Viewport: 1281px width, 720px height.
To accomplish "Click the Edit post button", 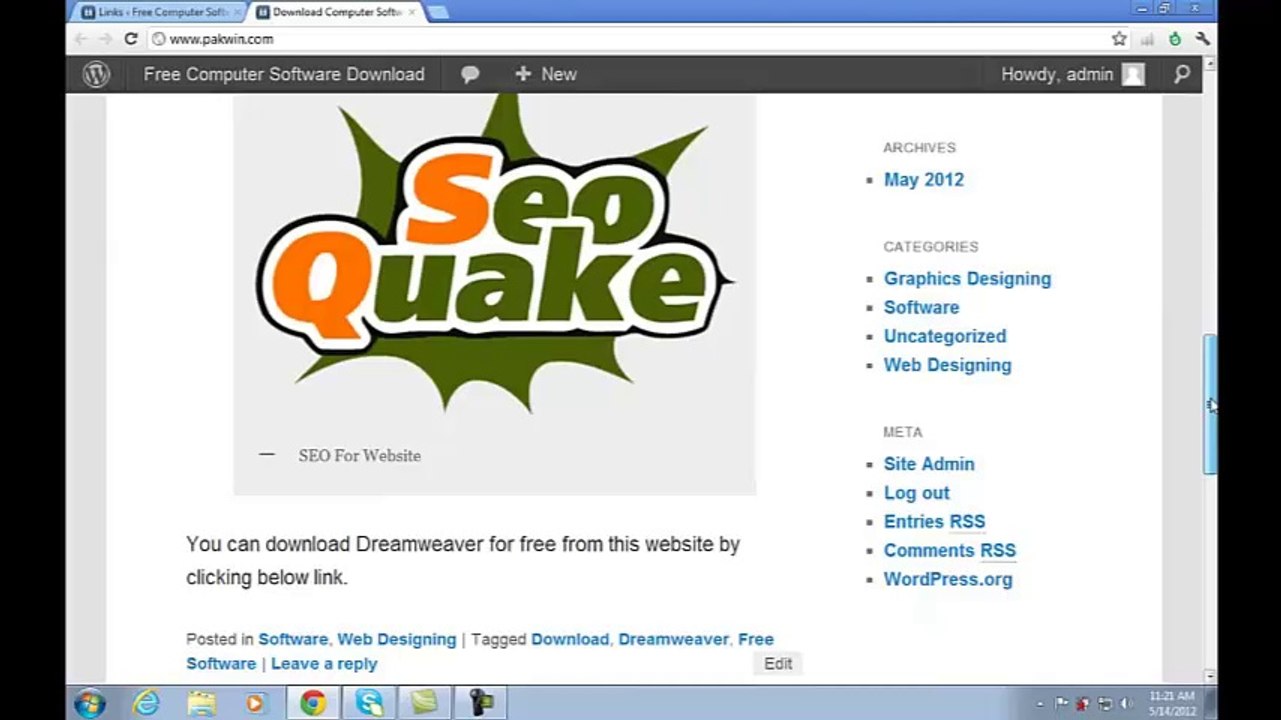I will [x=778, y=664].
